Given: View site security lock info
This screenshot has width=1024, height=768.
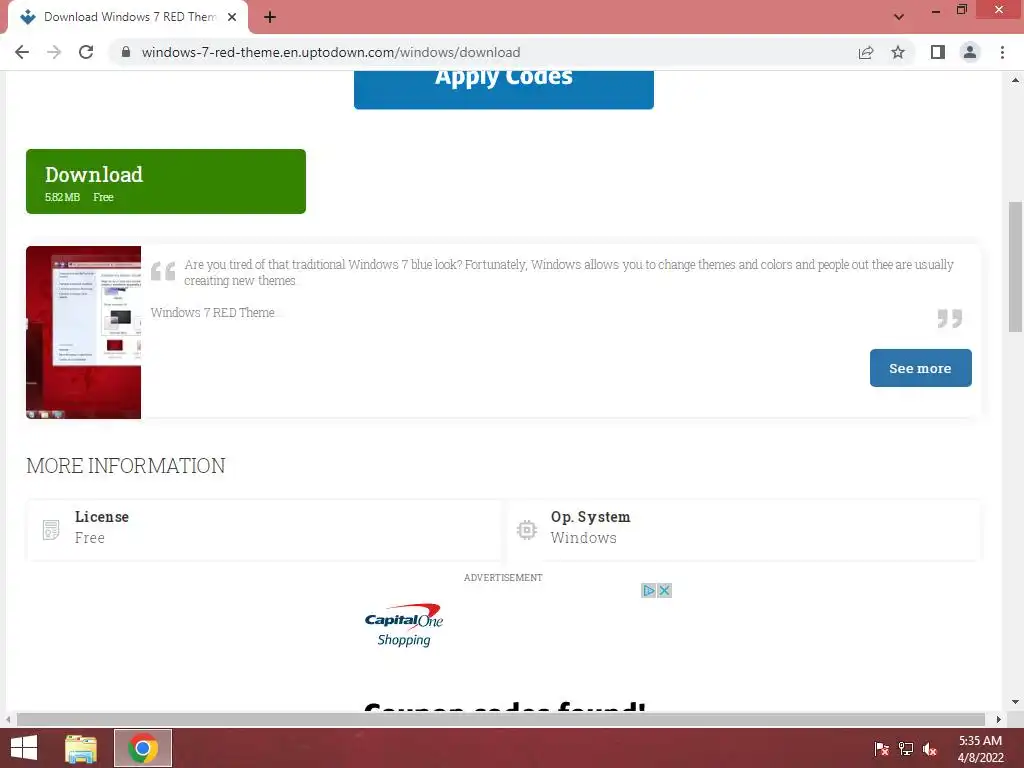Looking at the screenshot, I should point(126,52).
